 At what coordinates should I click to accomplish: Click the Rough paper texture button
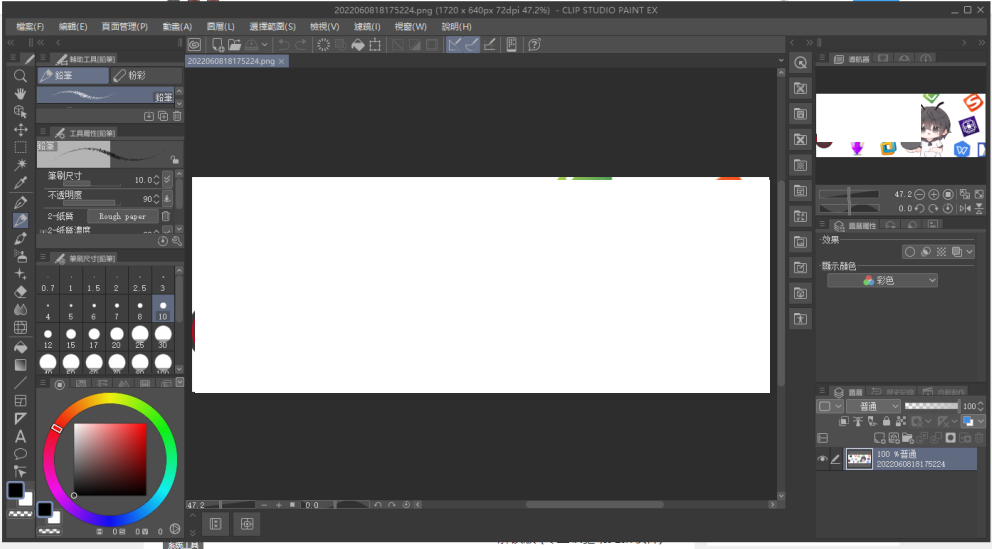coord(122,216)
